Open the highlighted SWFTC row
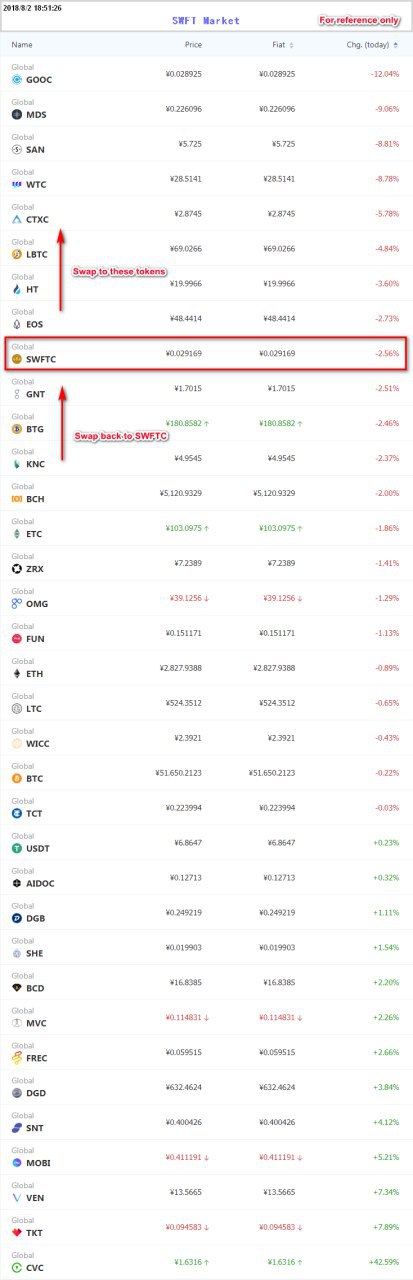The image size is (413, 1280). pyautogui.click(x=206, y=353)
